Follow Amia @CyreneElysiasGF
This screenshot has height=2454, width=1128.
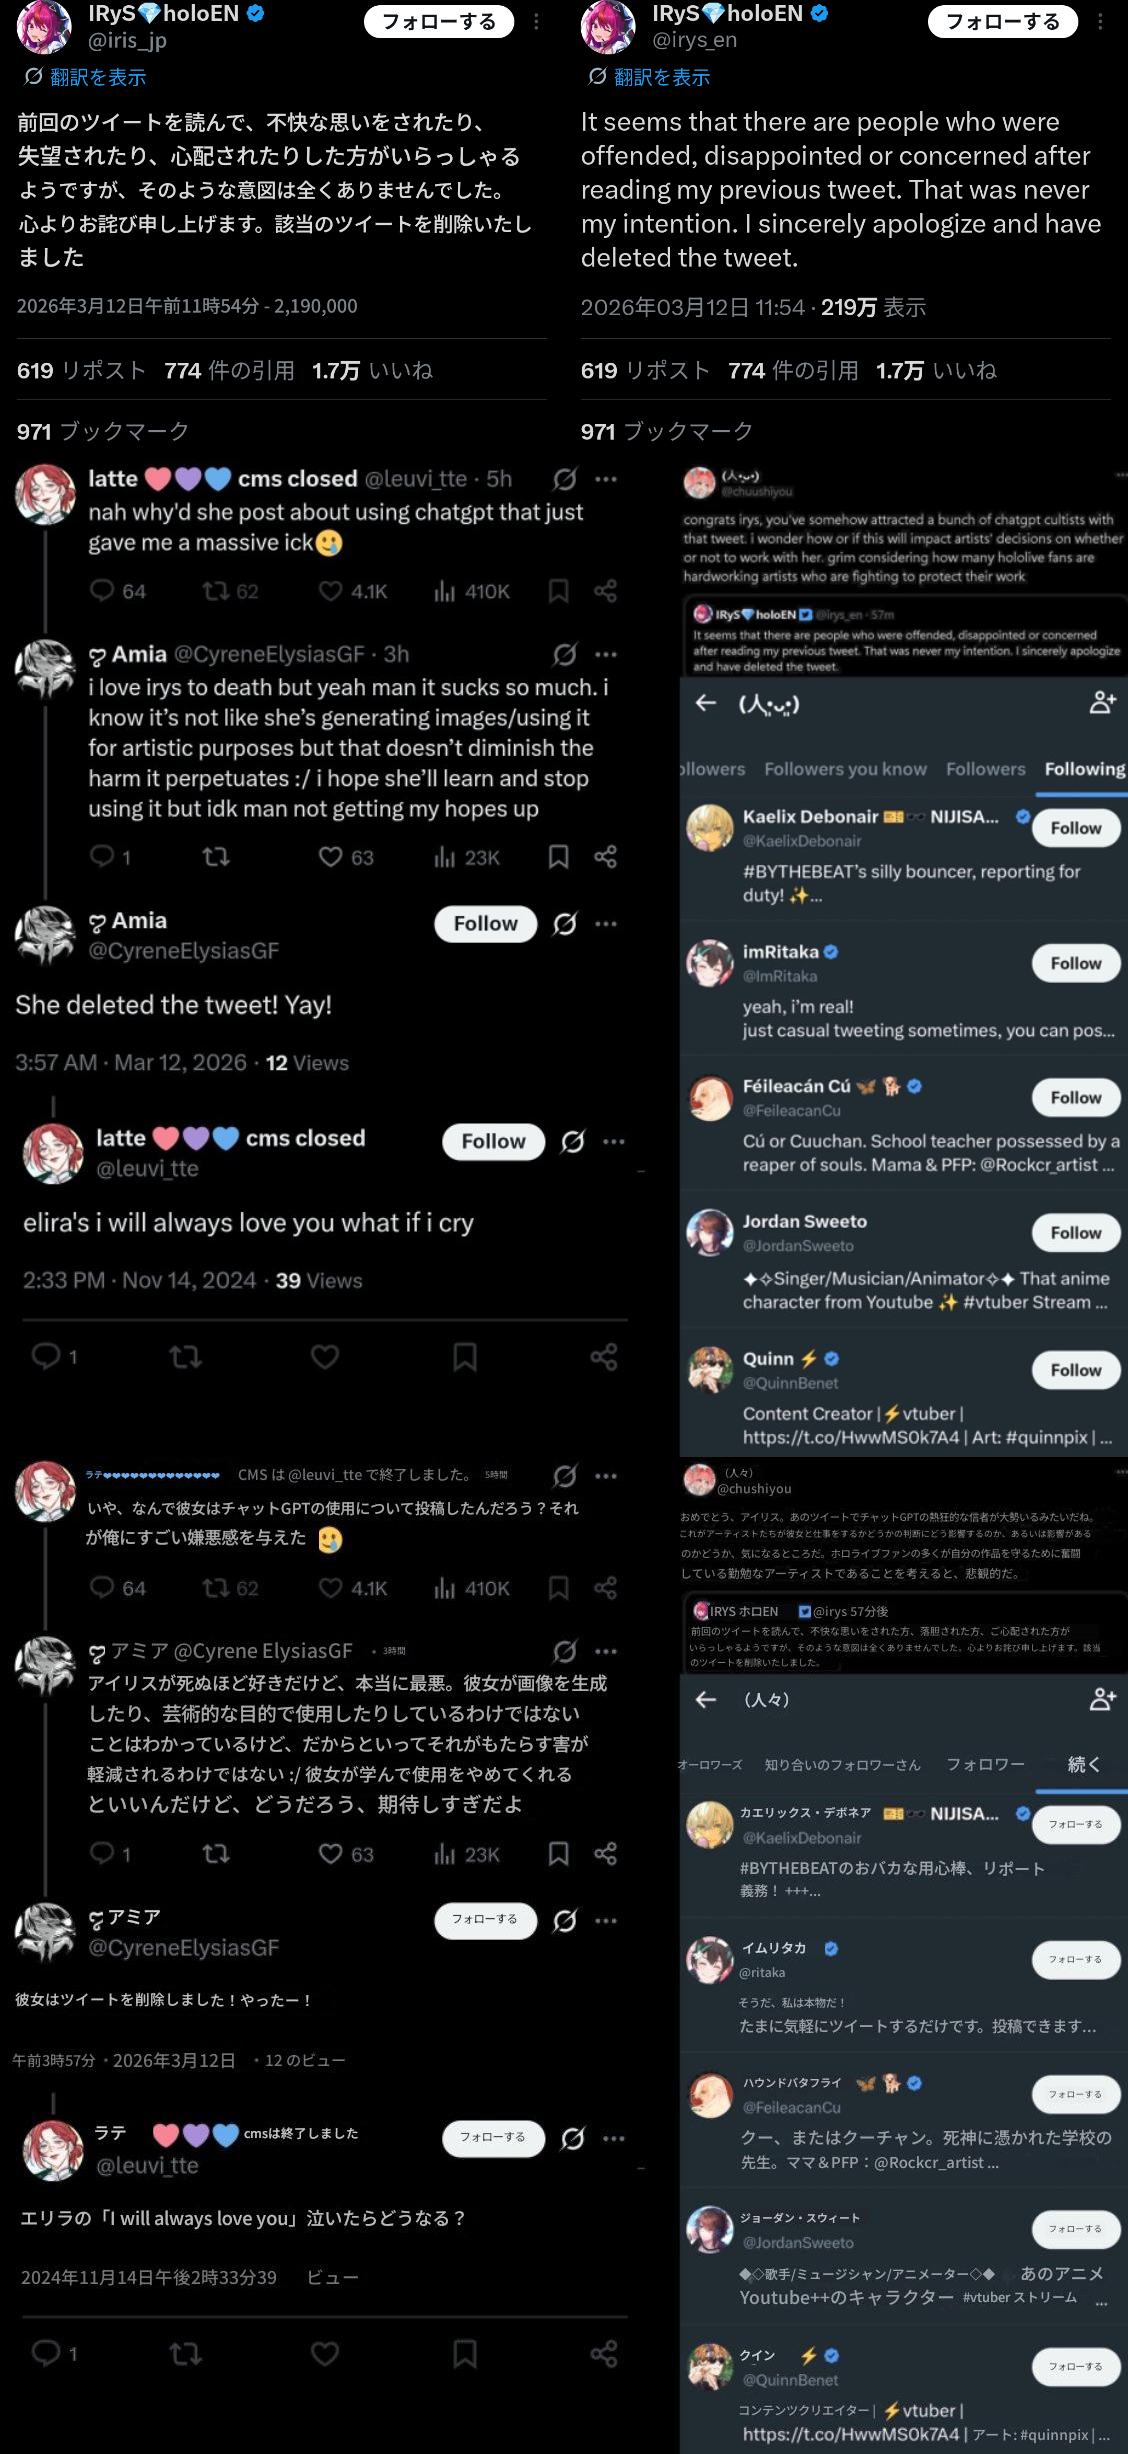(x=486, y=924)
